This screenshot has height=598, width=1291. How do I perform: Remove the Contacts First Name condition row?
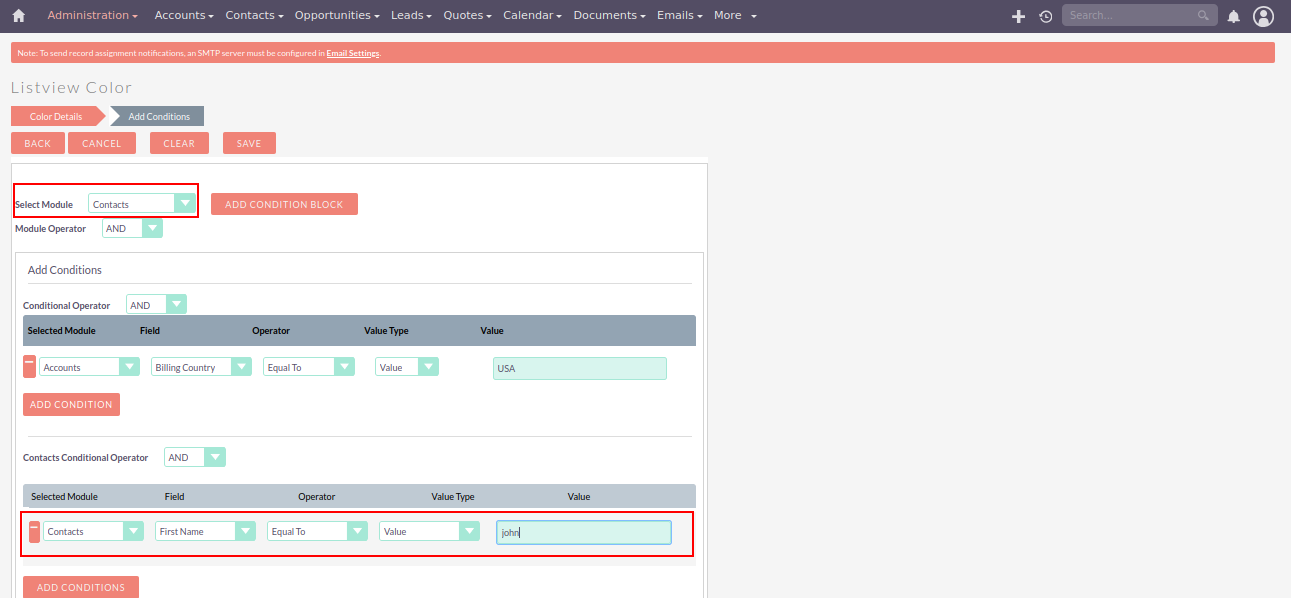click(x=33, y=531)
